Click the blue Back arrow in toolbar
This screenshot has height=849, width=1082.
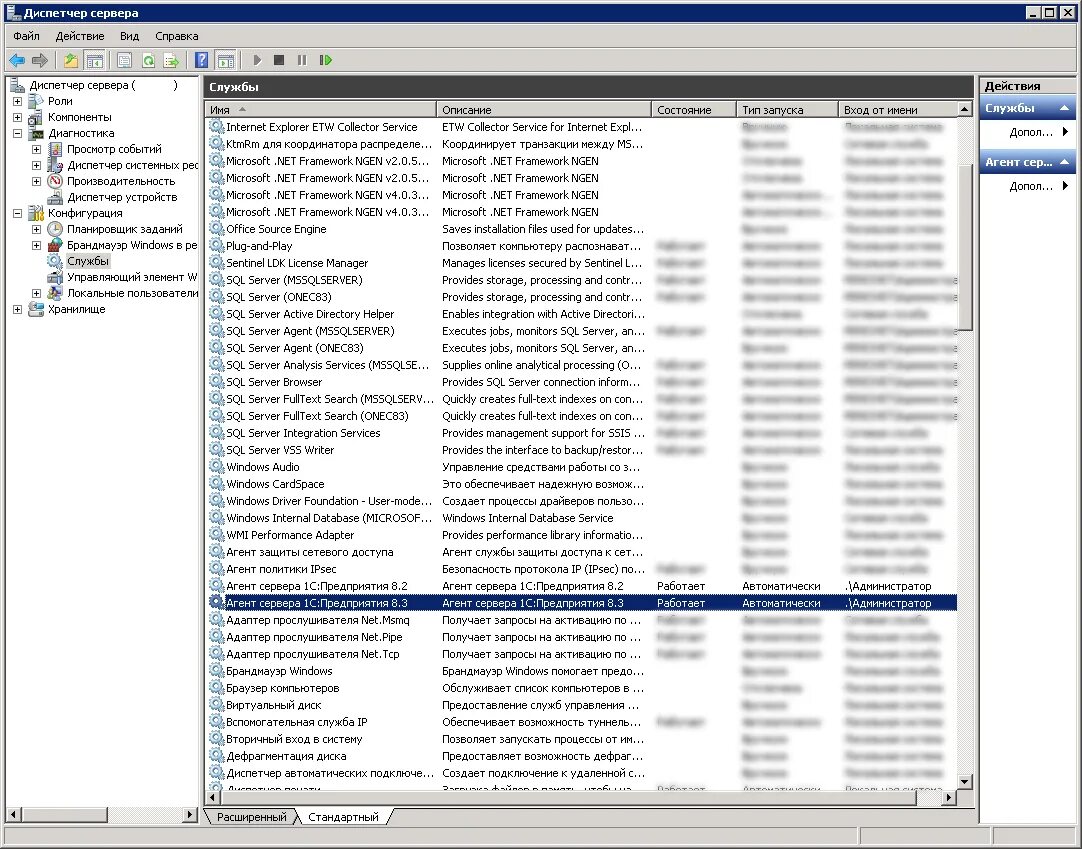[17, 61]
